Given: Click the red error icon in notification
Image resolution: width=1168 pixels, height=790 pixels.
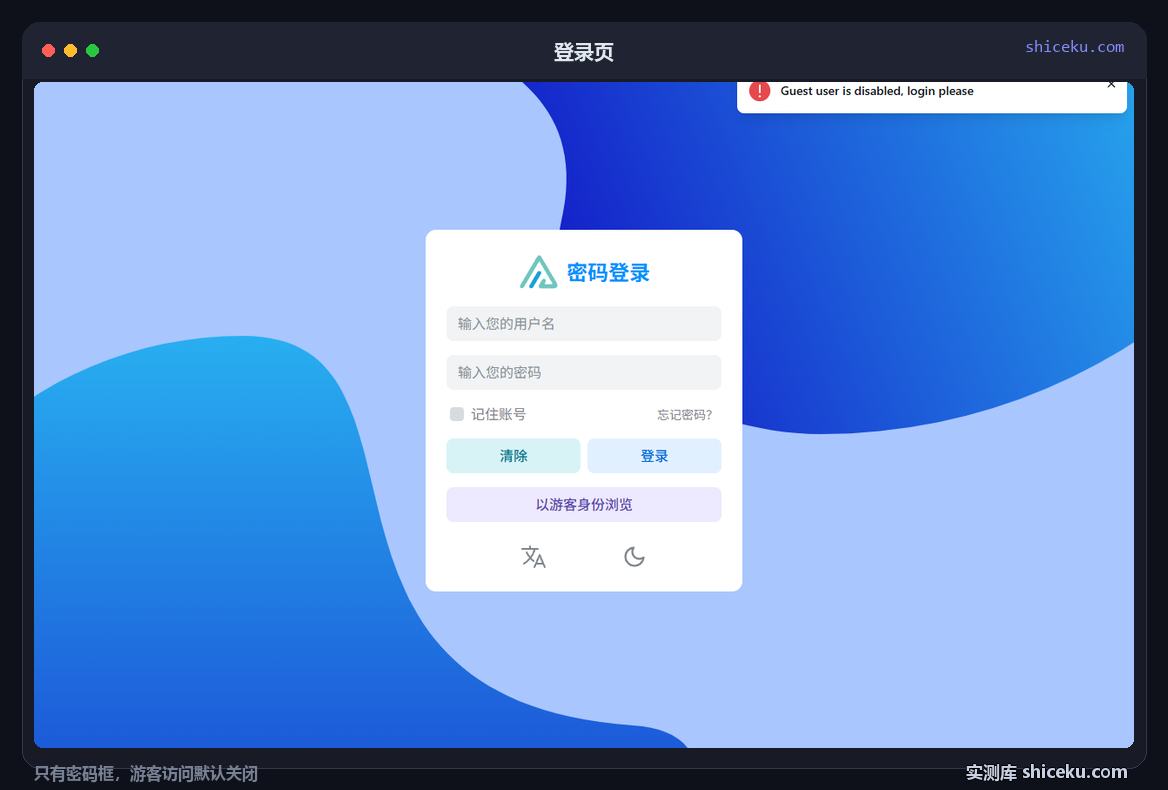Looking at the screenshot, I should (x=759, y=91).
